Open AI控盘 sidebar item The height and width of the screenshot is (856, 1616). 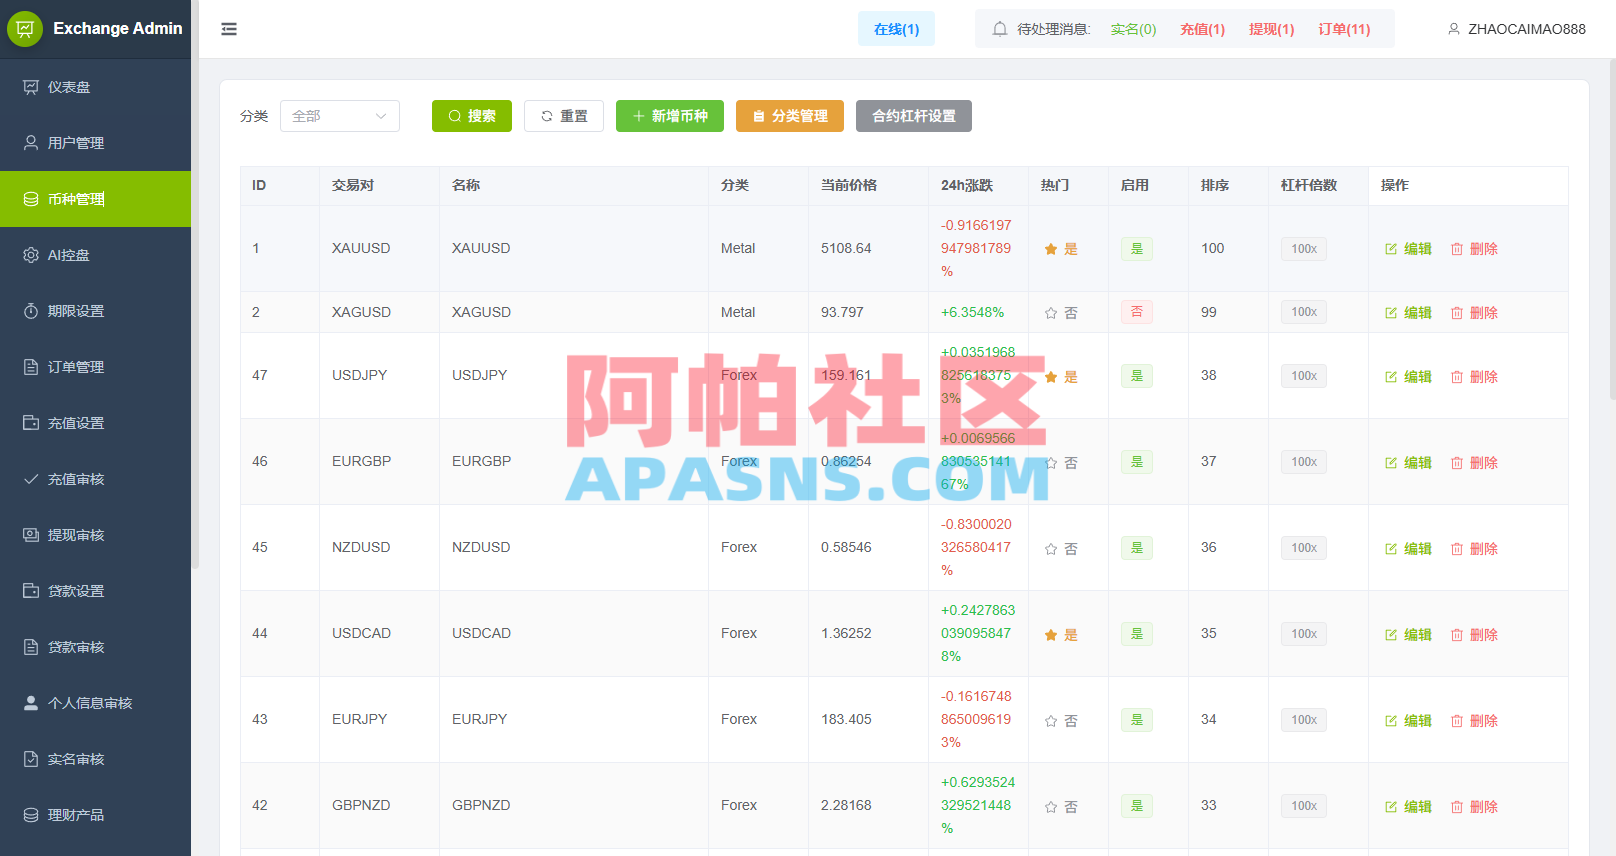coord(95,255)
